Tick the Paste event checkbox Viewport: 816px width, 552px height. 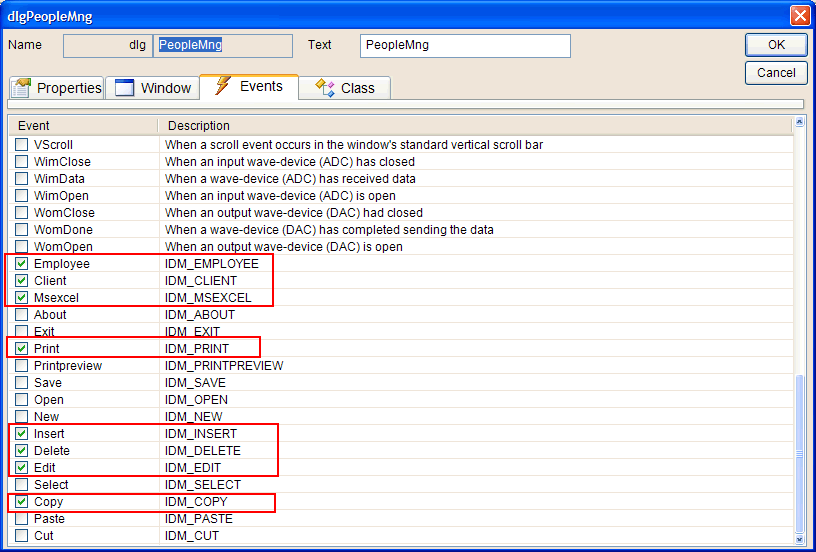(21, 519)
